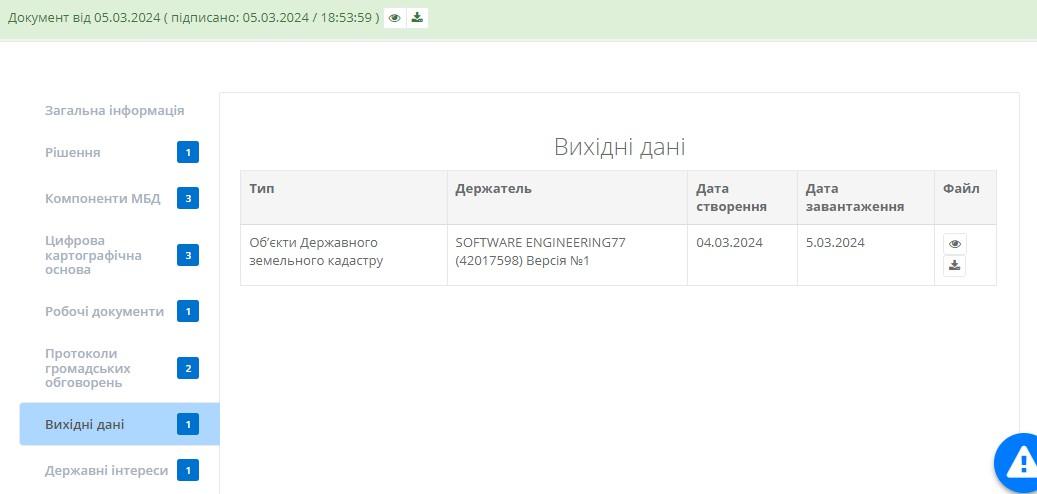Go to Робочі документи section
The height and width of the screenshot is (494, 1037).
(104, 311)
